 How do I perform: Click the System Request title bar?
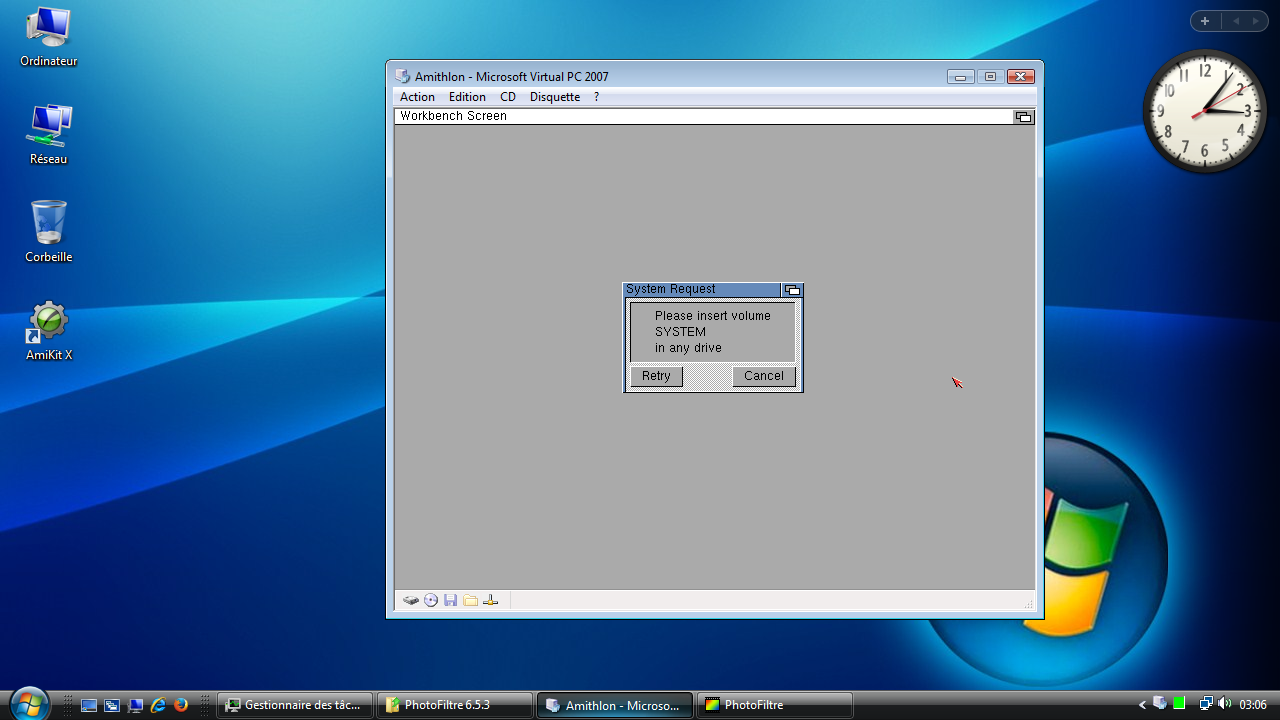(702, 290)
